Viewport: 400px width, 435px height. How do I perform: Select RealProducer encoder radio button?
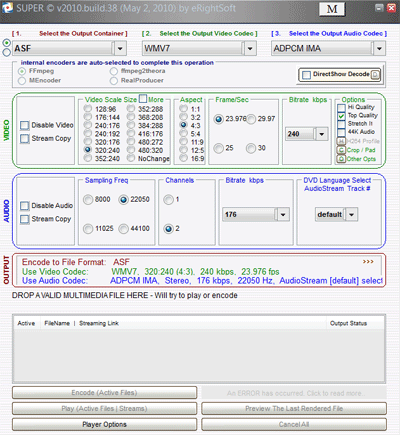[114, 80]
